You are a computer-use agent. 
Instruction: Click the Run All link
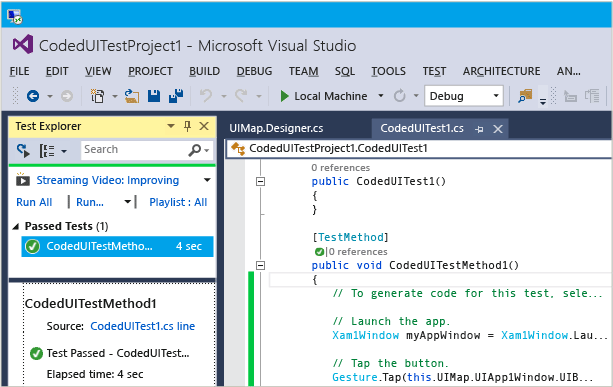point(34,202)
